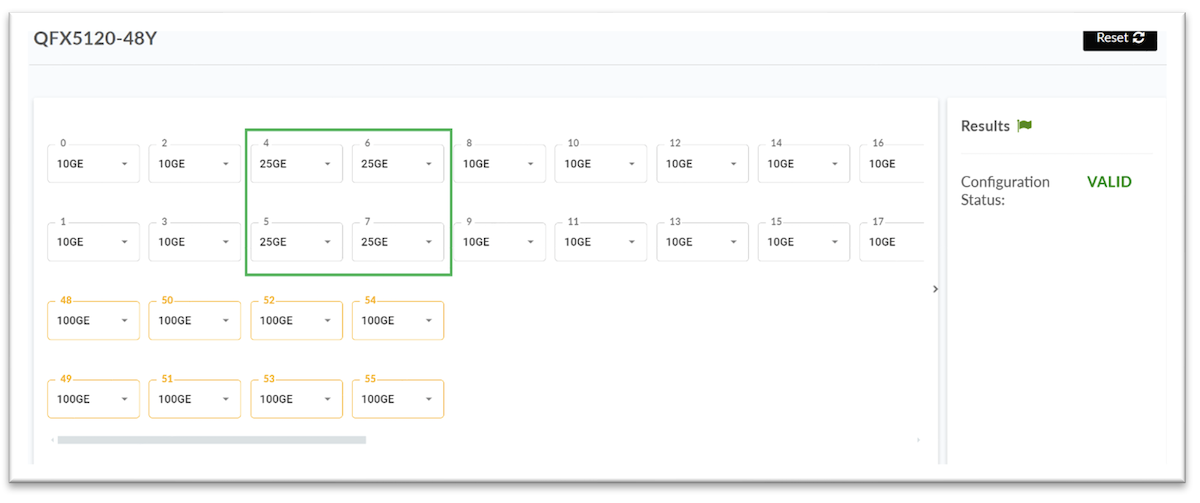1200x503 pixels.
Task: Open port 12 speed dropdown
Action: [702, 164]
